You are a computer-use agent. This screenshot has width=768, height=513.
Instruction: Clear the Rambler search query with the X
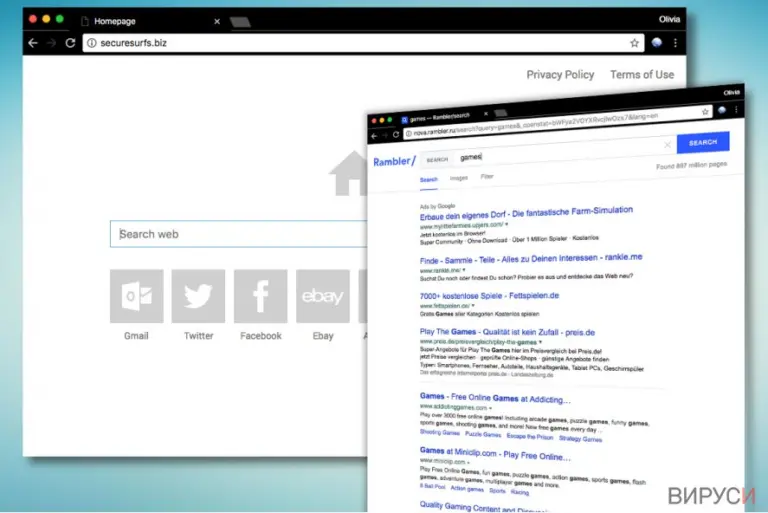667,145
